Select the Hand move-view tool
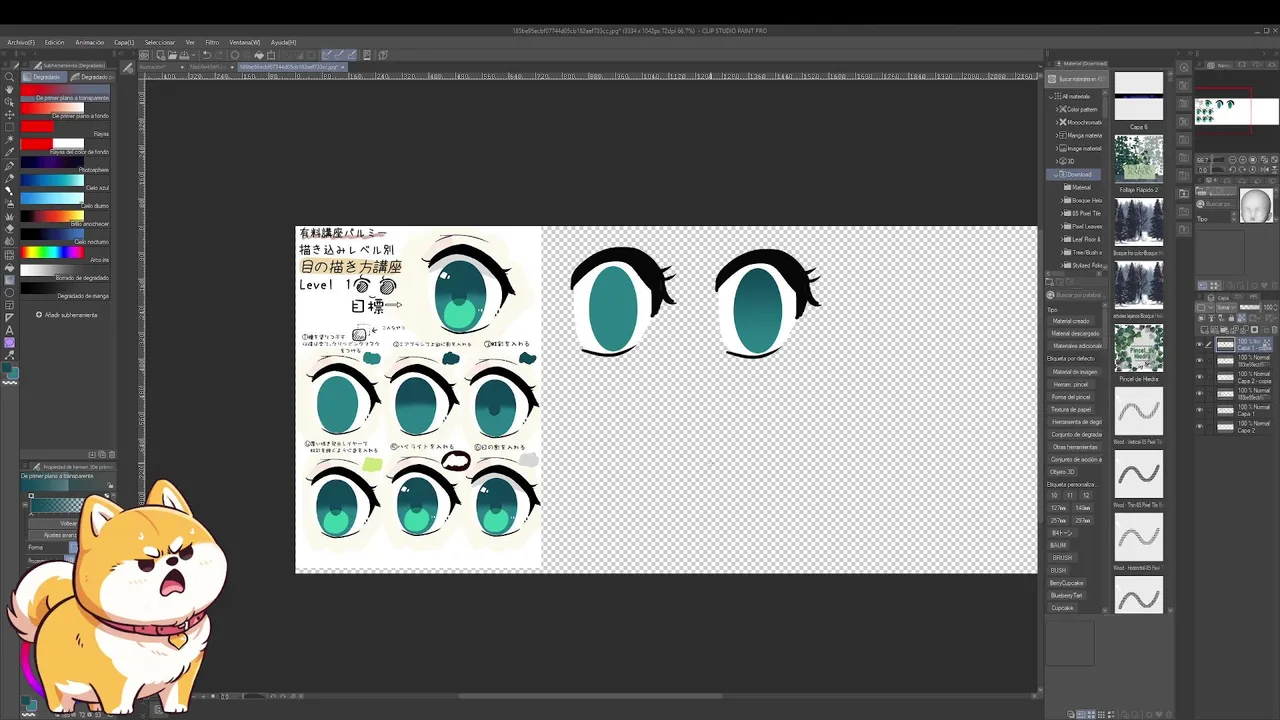The height and width of the screenshot is (720, 1280). (10, 90)
